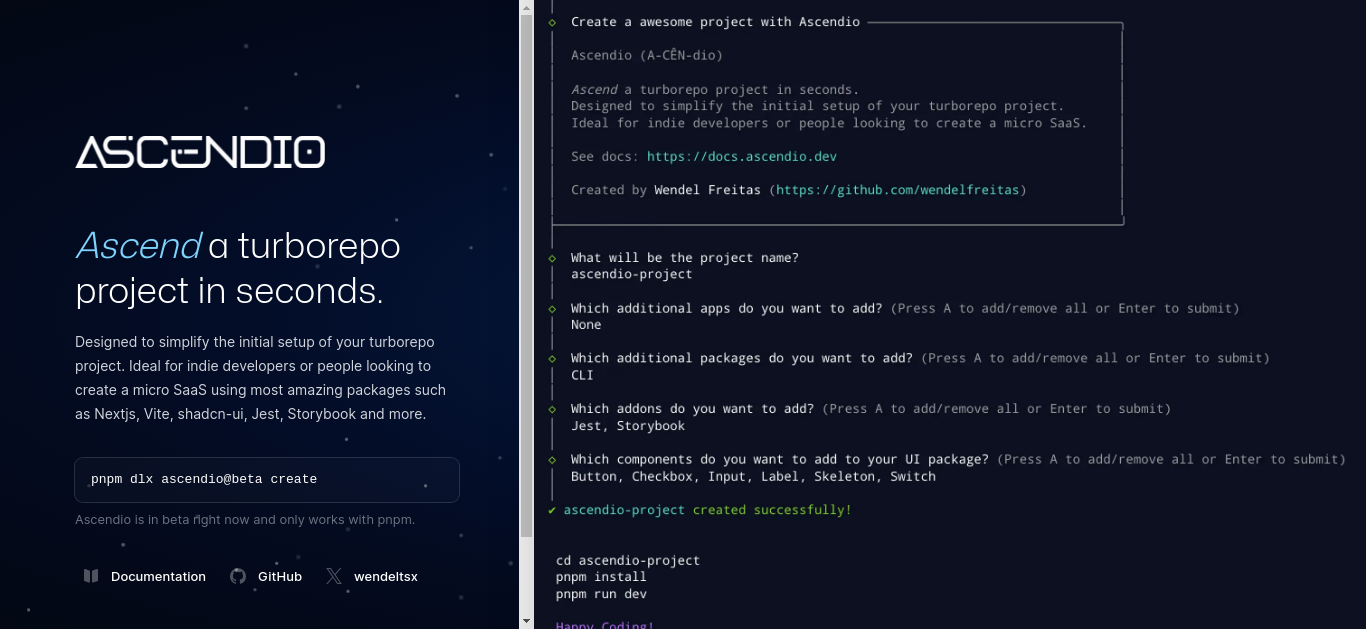Click the GitHub octocat icon
This screenshot has width=1366, height=629.
[x=238, y=576]
